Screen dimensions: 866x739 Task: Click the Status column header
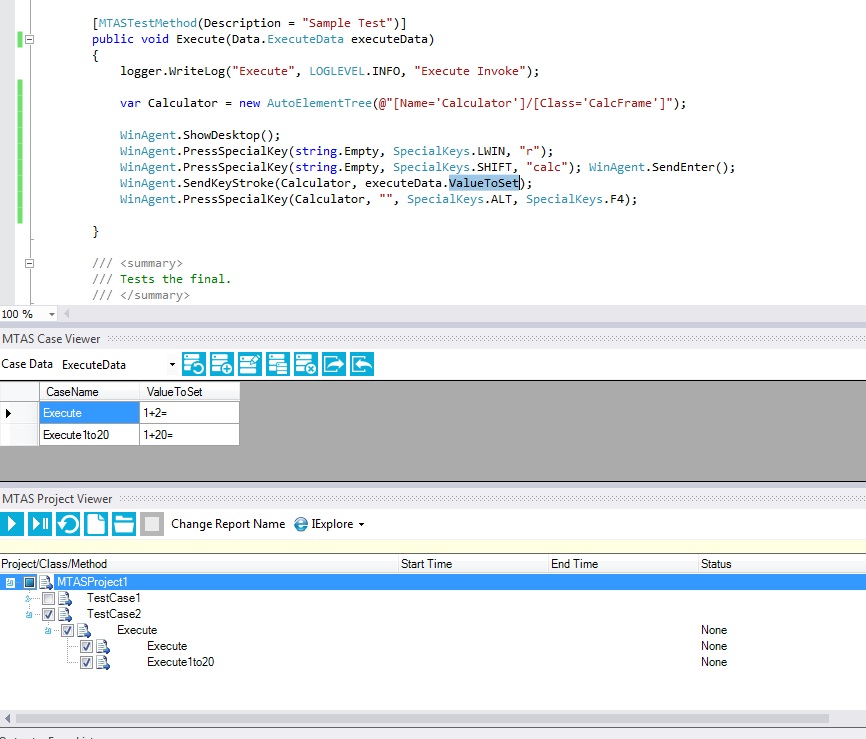(x=782, y=564)
